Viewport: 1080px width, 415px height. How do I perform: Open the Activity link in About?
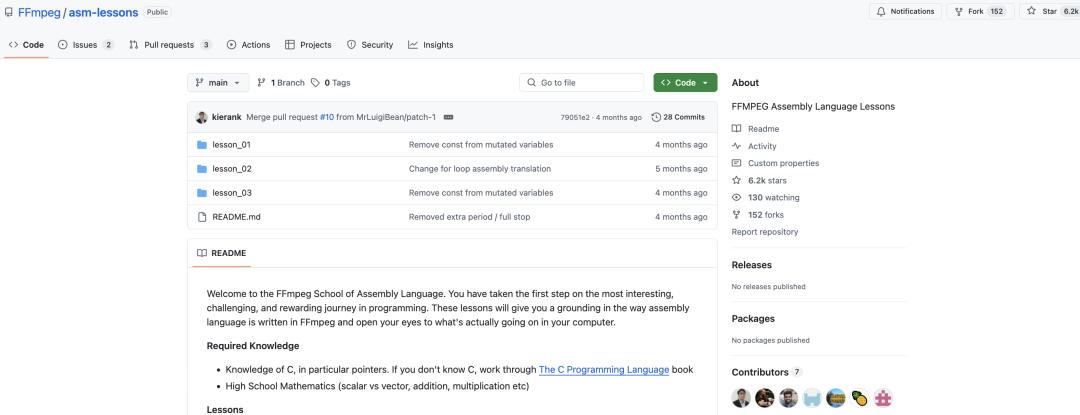pos(762,146)
